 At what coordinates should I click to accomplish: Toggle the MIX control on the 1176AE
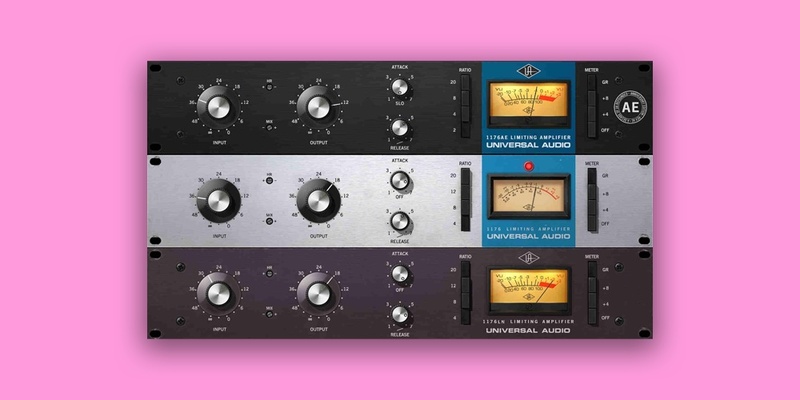pos(269,128)
